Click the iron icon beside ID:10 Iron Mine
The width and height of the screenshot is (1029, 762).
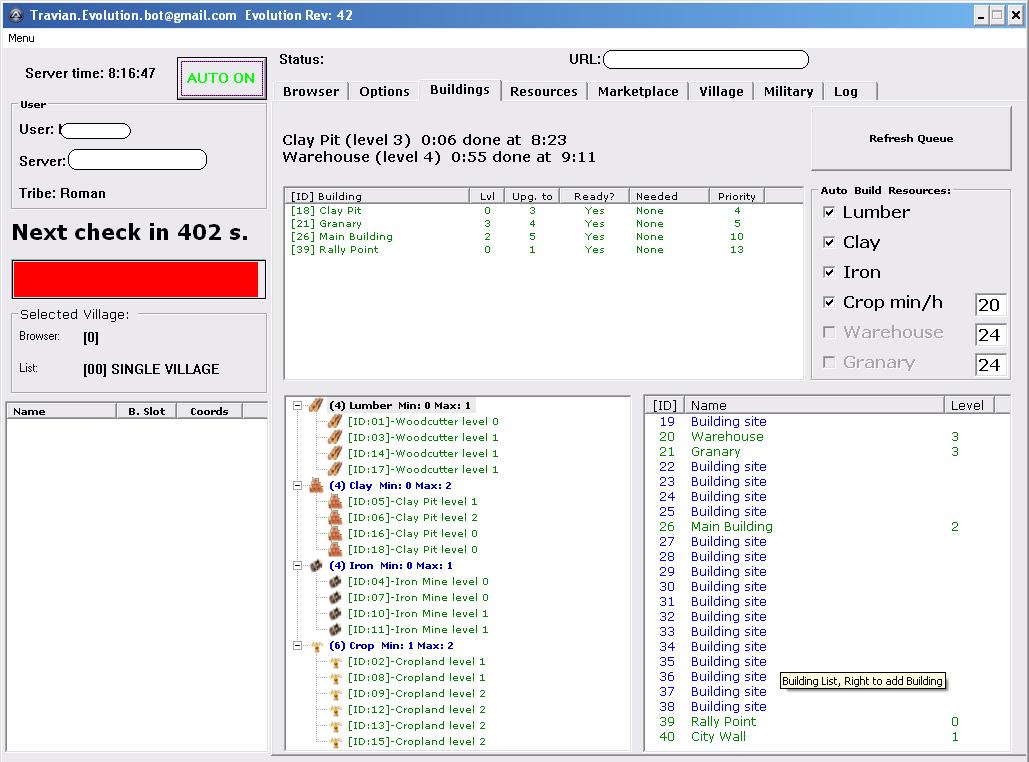(x=336, y=614)
